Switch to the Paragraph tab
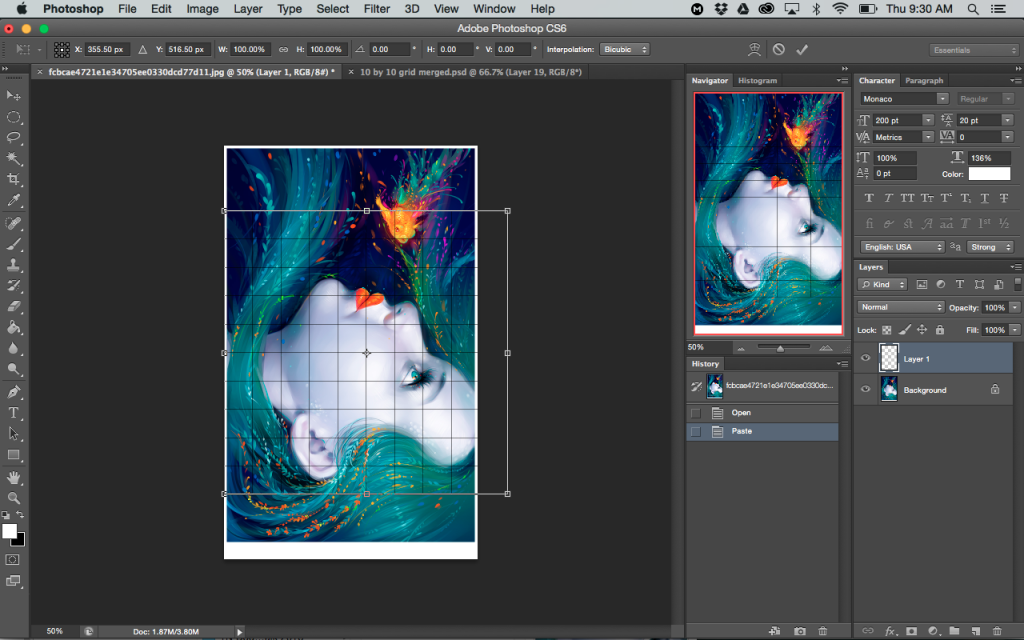The height and width of the screenshot is (640, 1024). click(923, 80)
